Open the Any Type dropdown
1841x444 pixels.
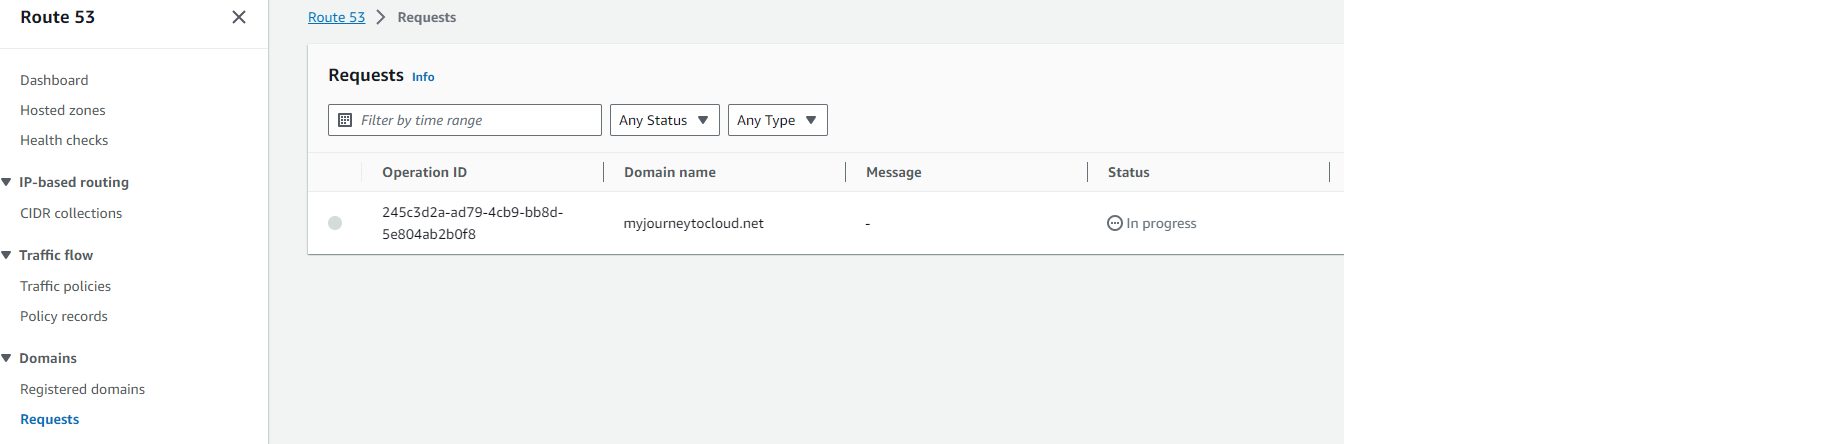[777, 120]
